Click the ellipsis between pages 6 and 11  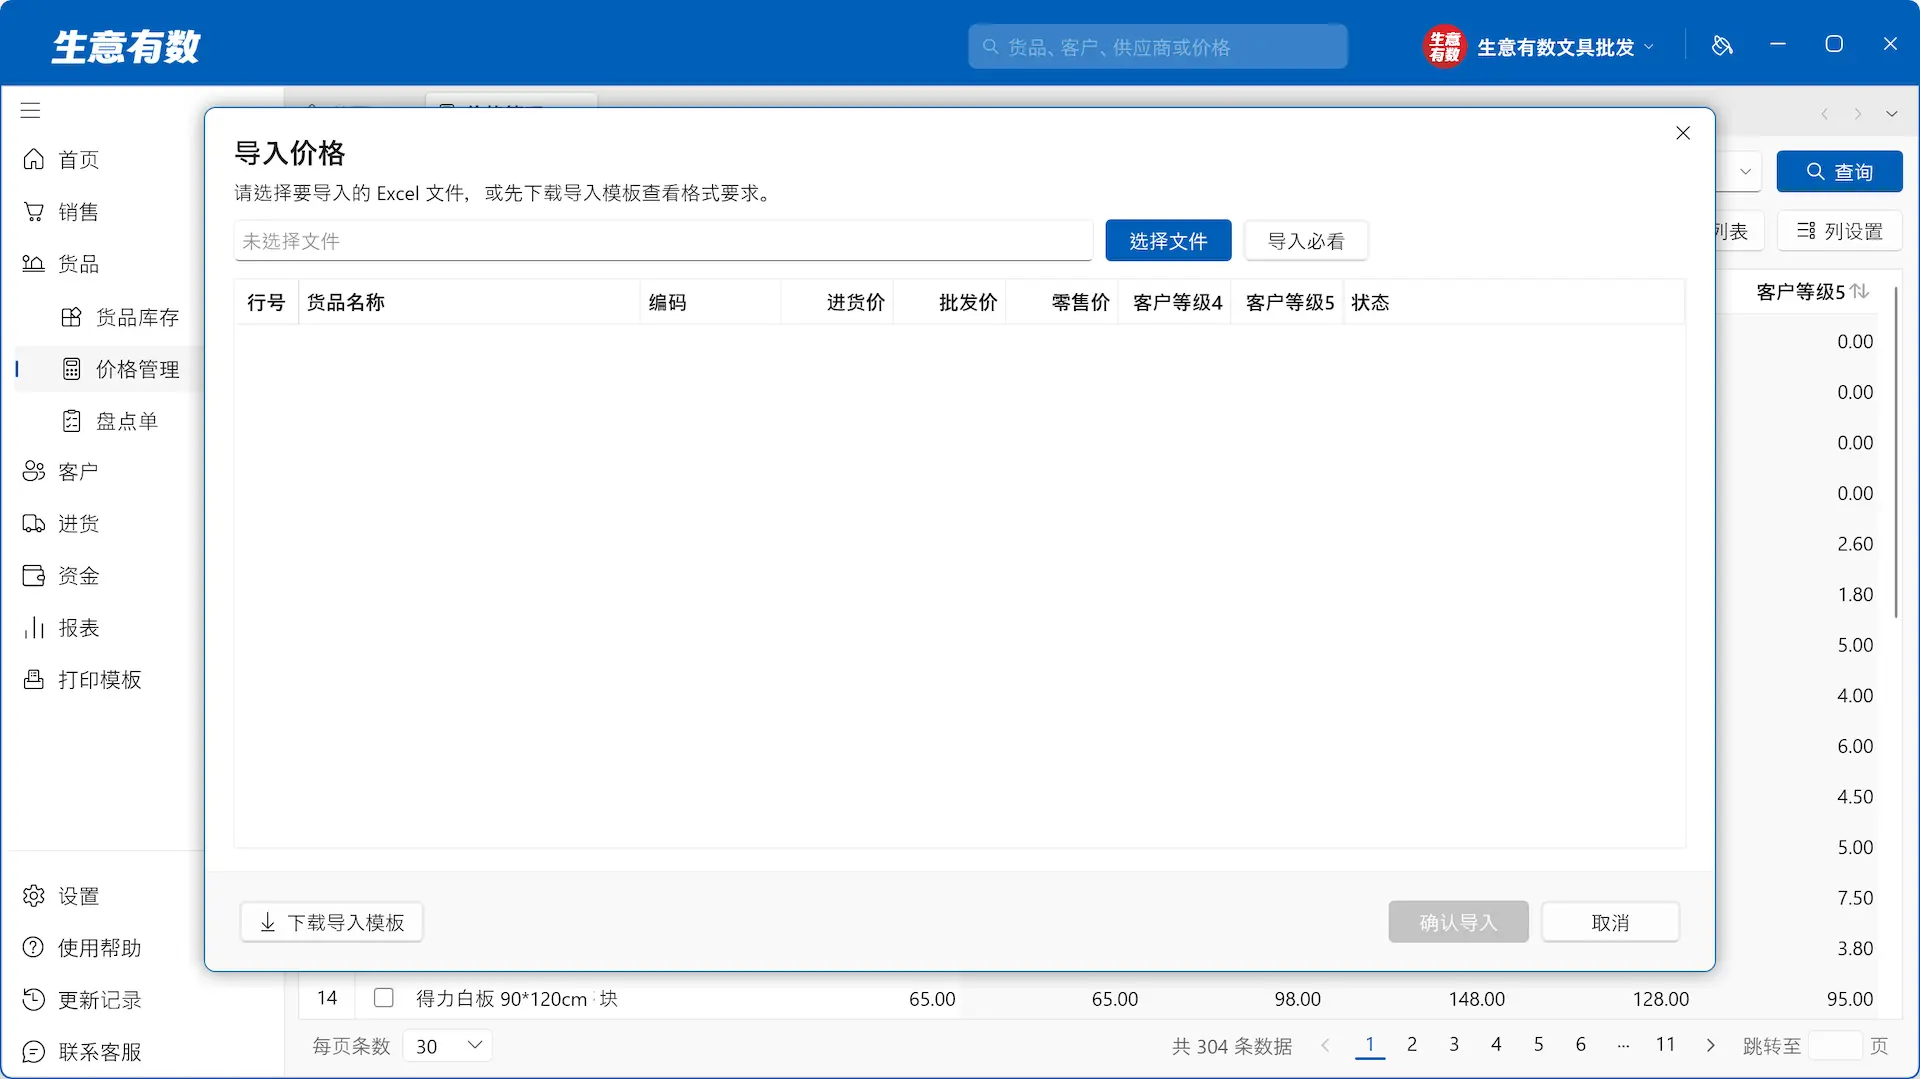1622,1045
